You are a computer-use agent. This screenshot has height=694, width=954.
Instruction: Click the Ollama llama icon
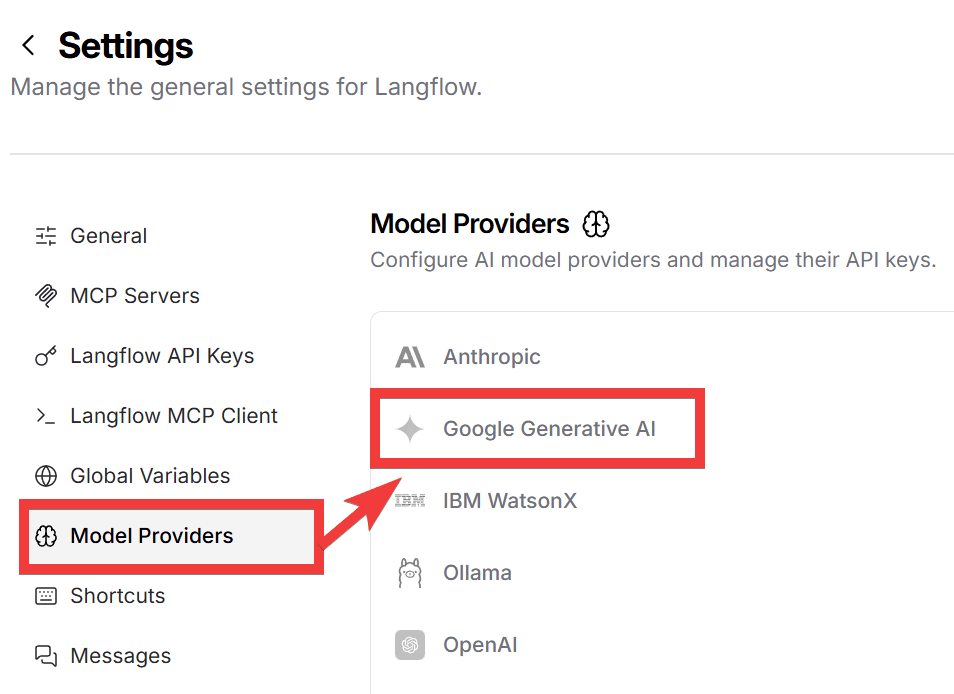[x=410, y=573]
